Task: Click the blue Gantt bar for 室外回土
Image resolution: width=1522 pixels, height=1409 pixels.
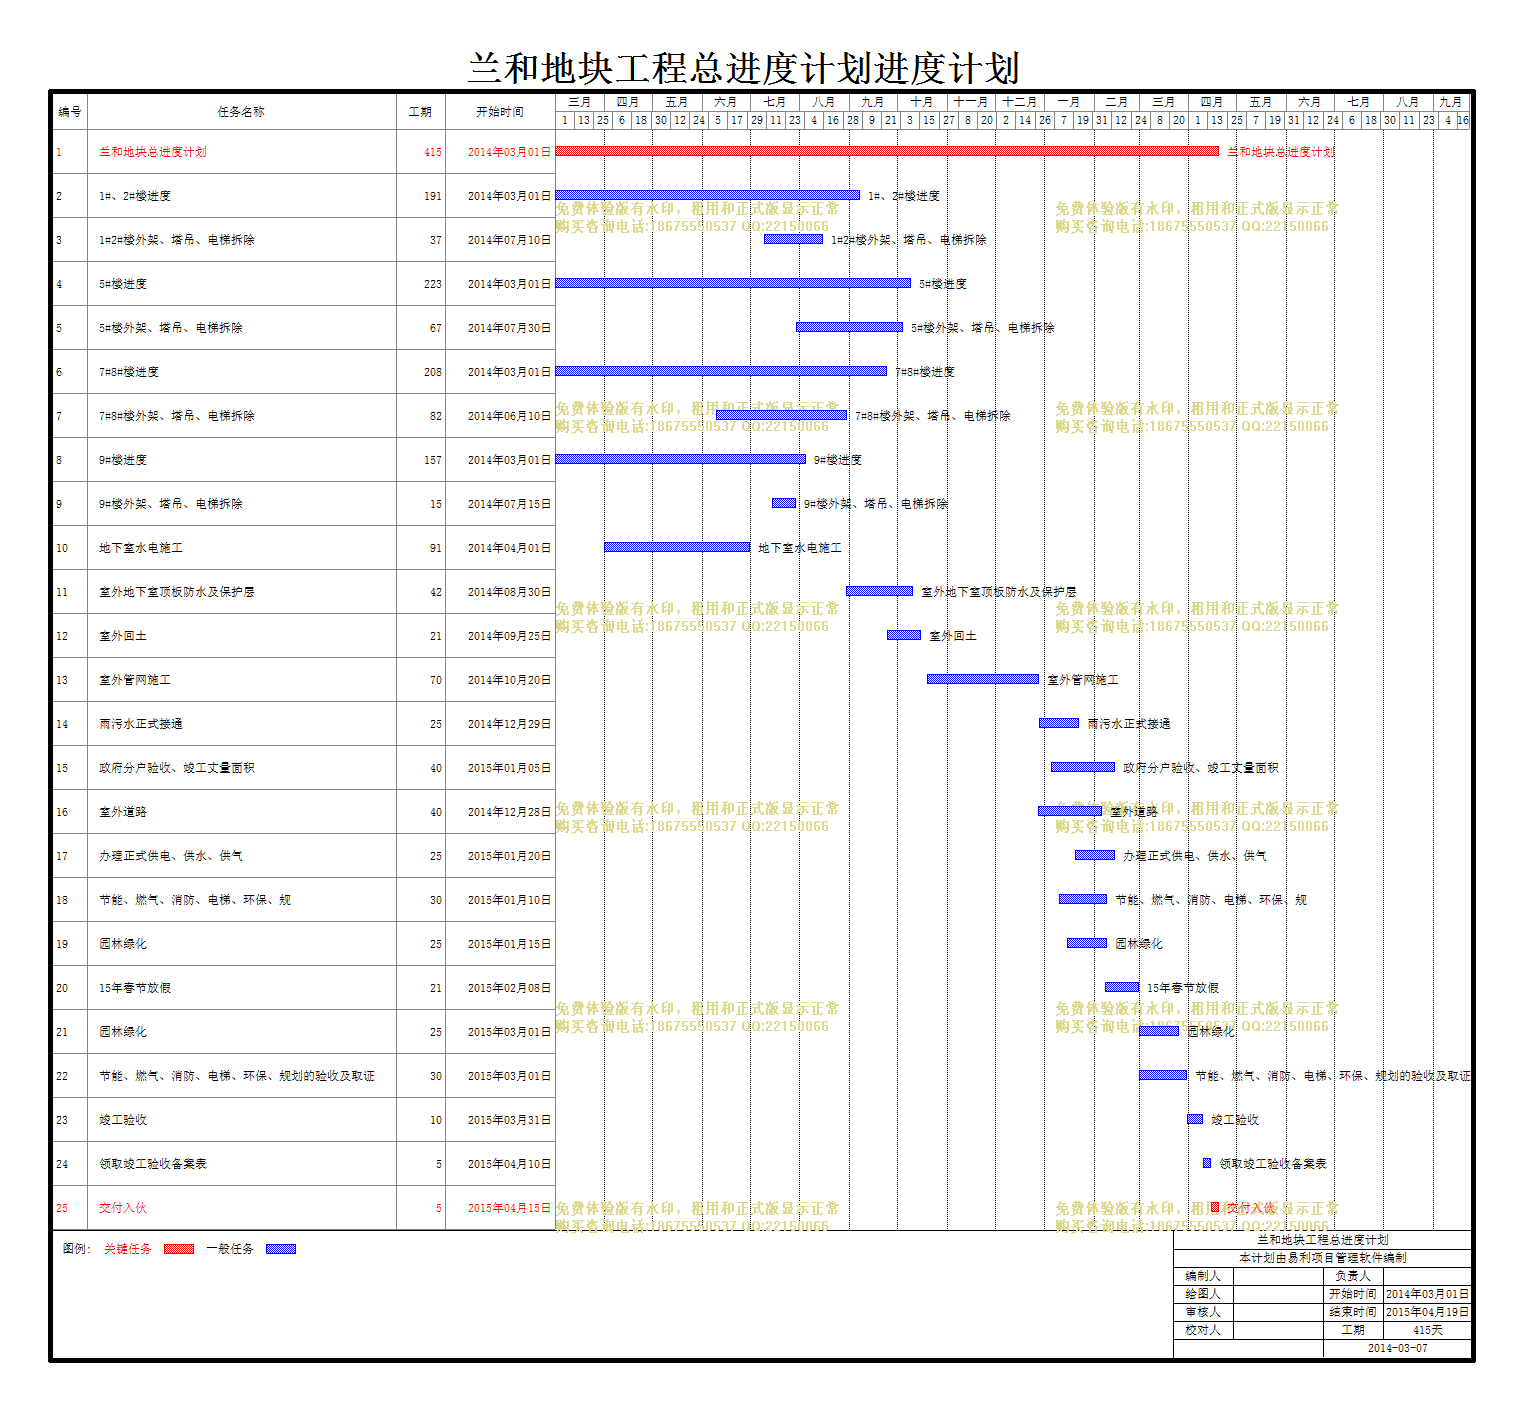Action: point(904,635)
